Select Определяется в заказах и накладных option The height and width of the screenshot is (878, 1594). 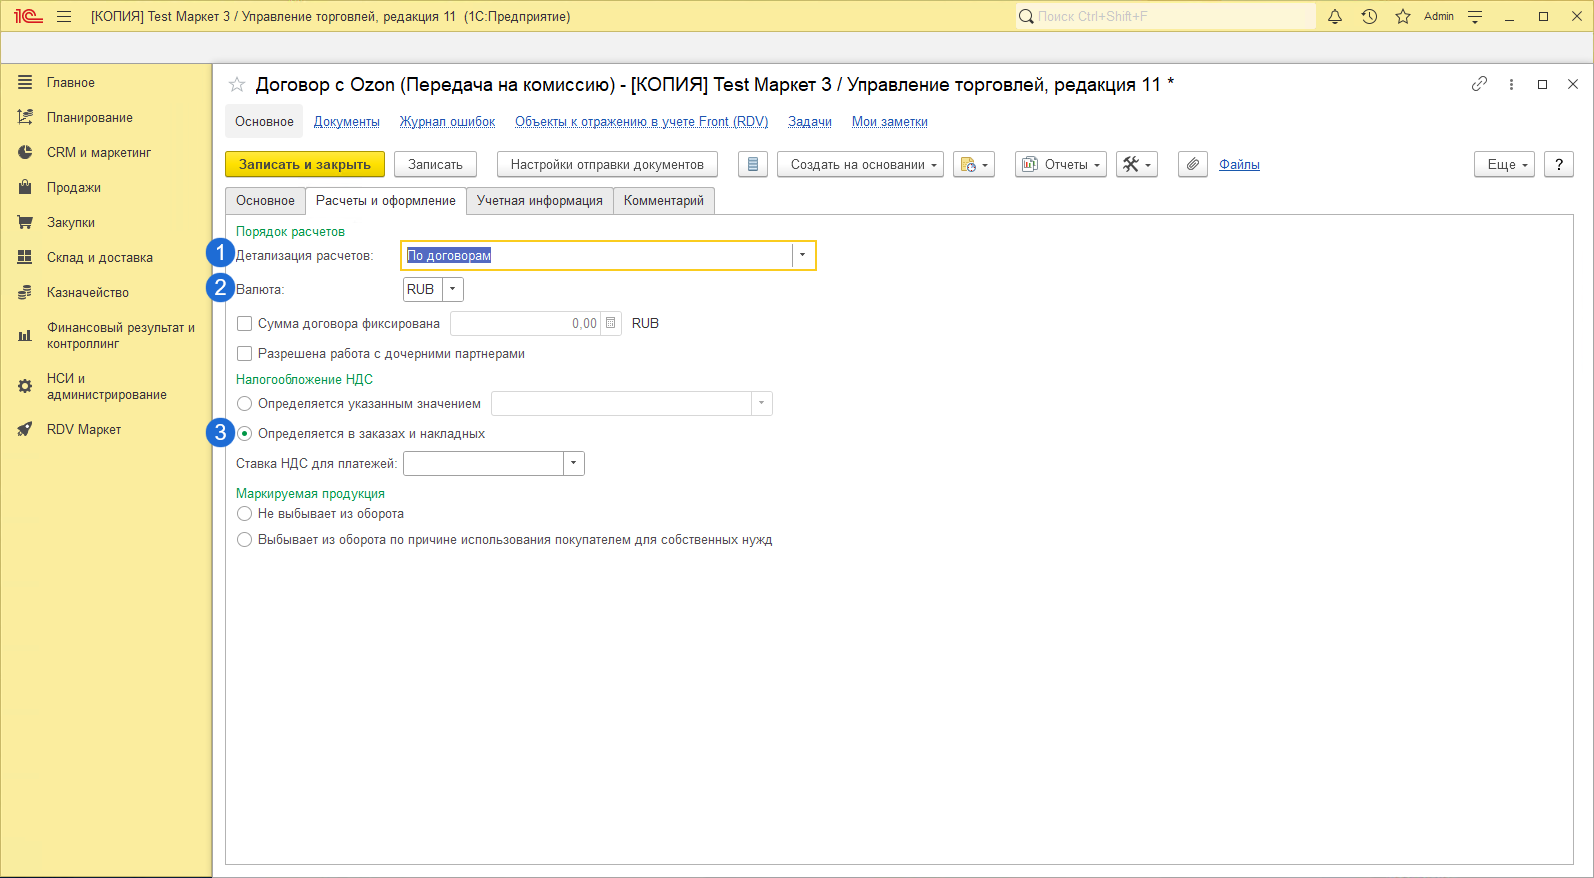244,434
